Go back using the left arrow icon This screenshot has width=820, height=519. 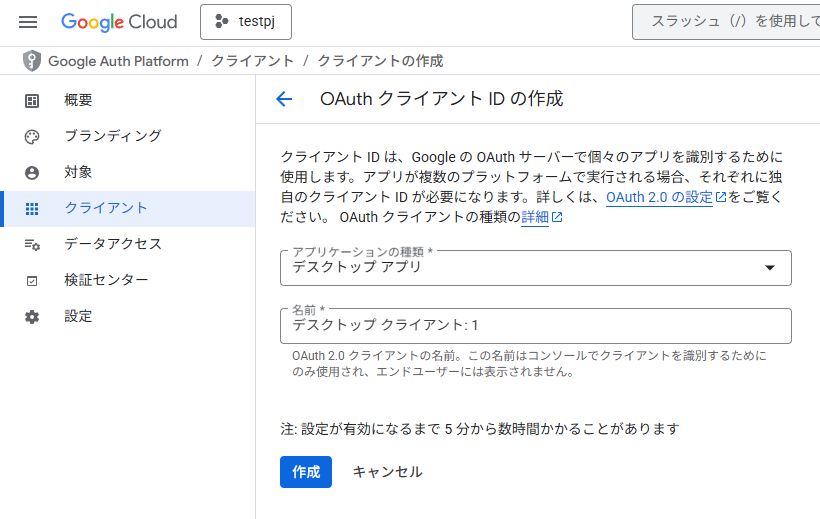click(284, 99)
